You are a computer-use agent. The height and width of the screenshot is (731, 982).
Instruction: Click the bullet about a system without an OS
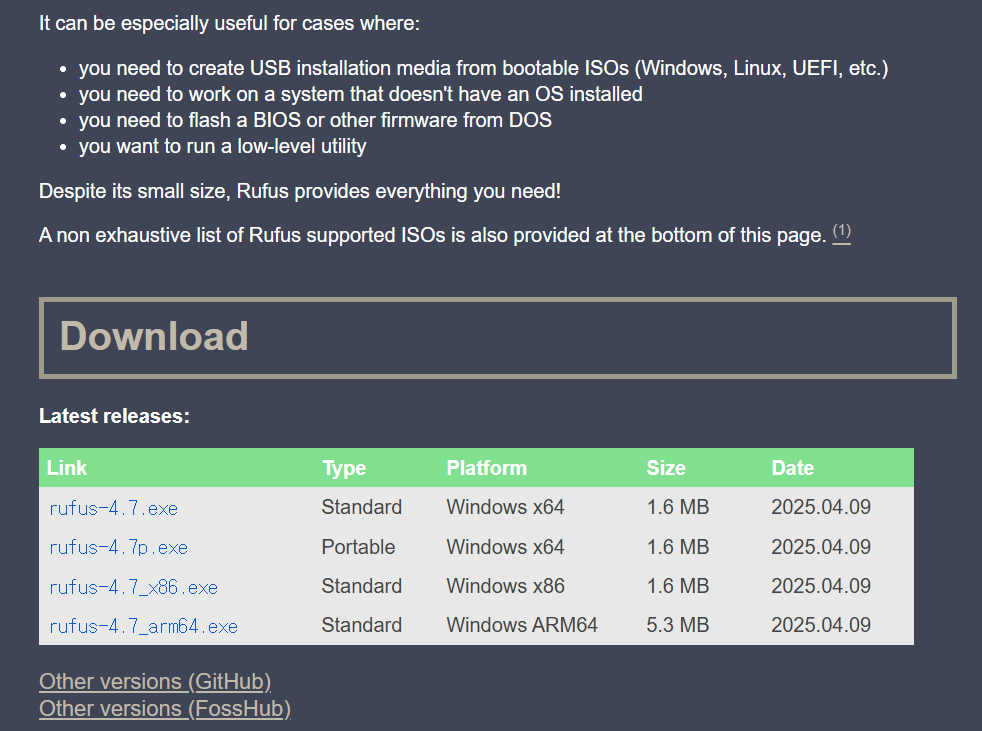[x=361, y=94]
